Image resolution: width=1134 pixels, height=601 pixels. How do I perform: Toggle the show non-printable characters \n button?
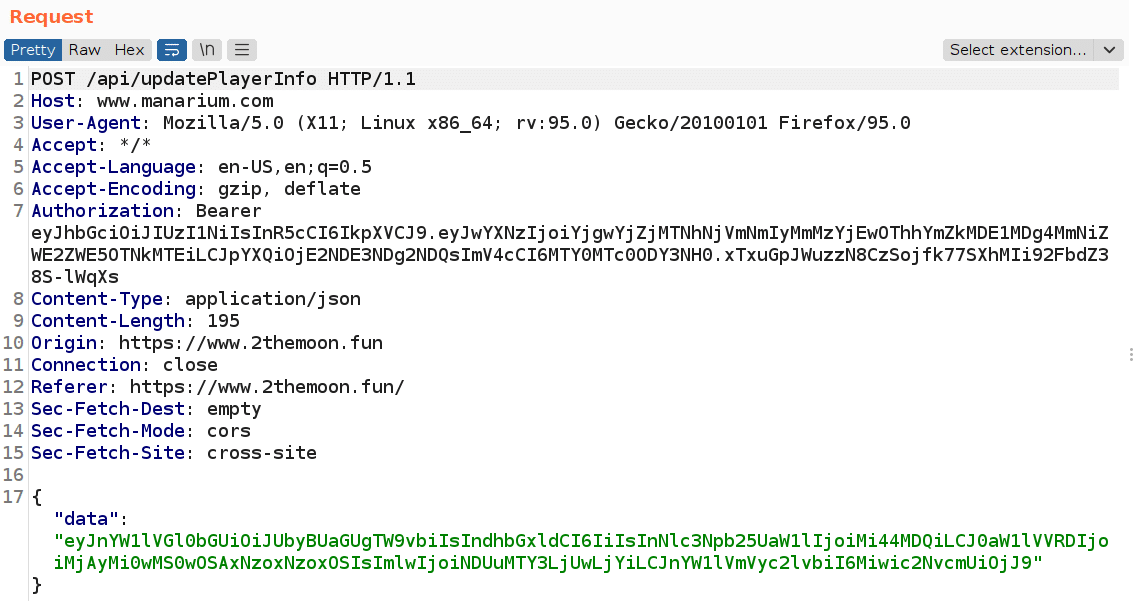point(207,50)
